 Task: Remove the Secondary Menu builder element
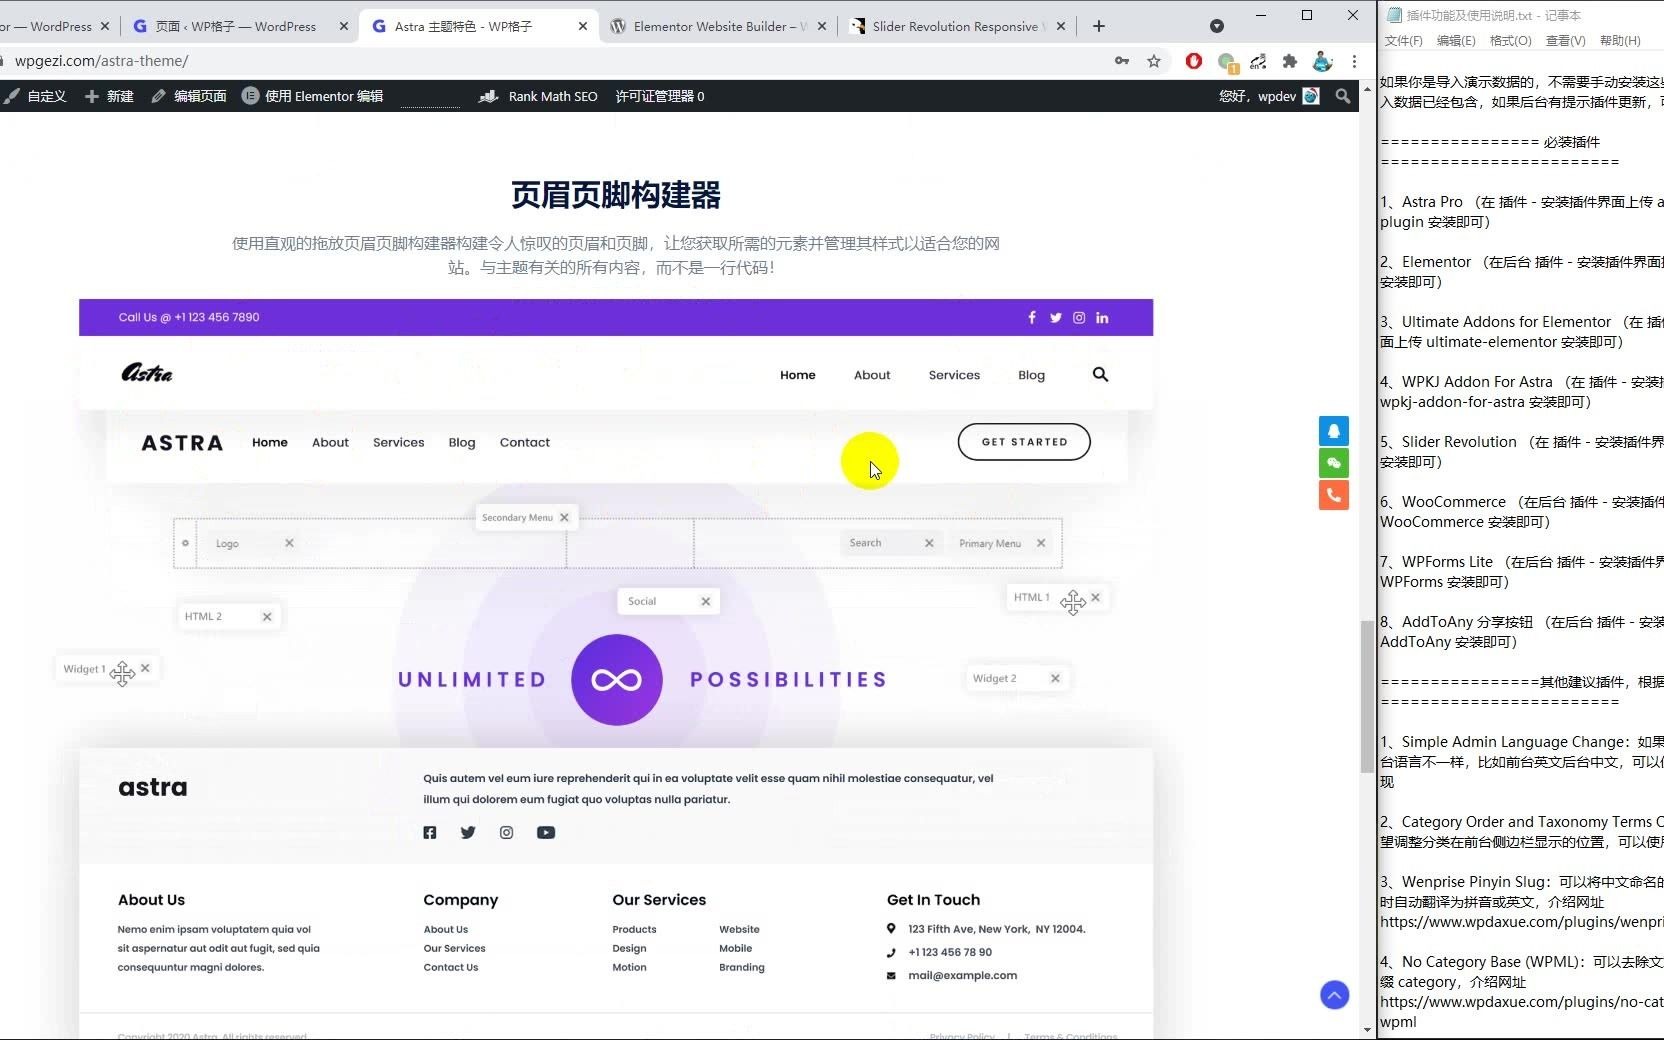click(x=565, y=517)
